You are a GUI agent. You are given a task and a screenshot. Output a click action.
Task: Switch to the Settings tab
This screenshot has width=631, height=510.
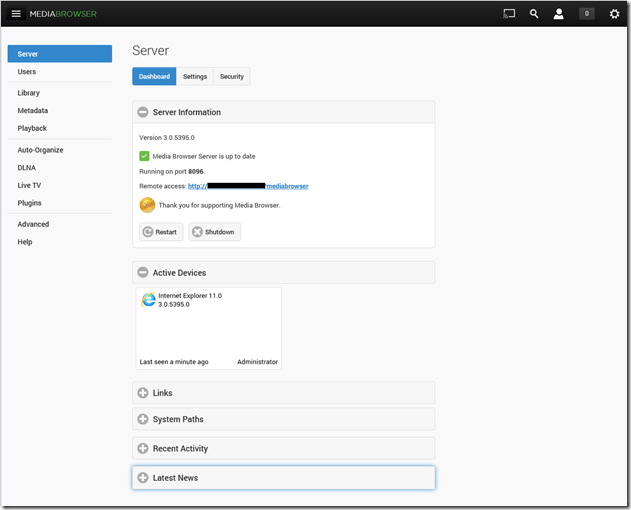pyautogui.click(x=195, y=76)
